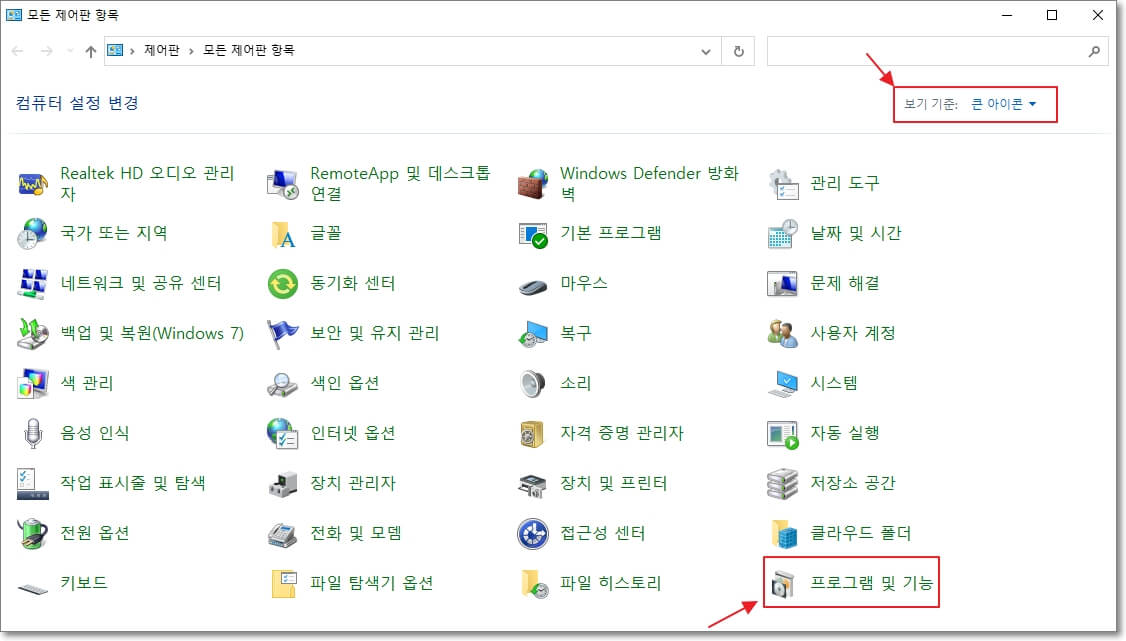Open the 글꼴 fonts icon

[282, 234]
